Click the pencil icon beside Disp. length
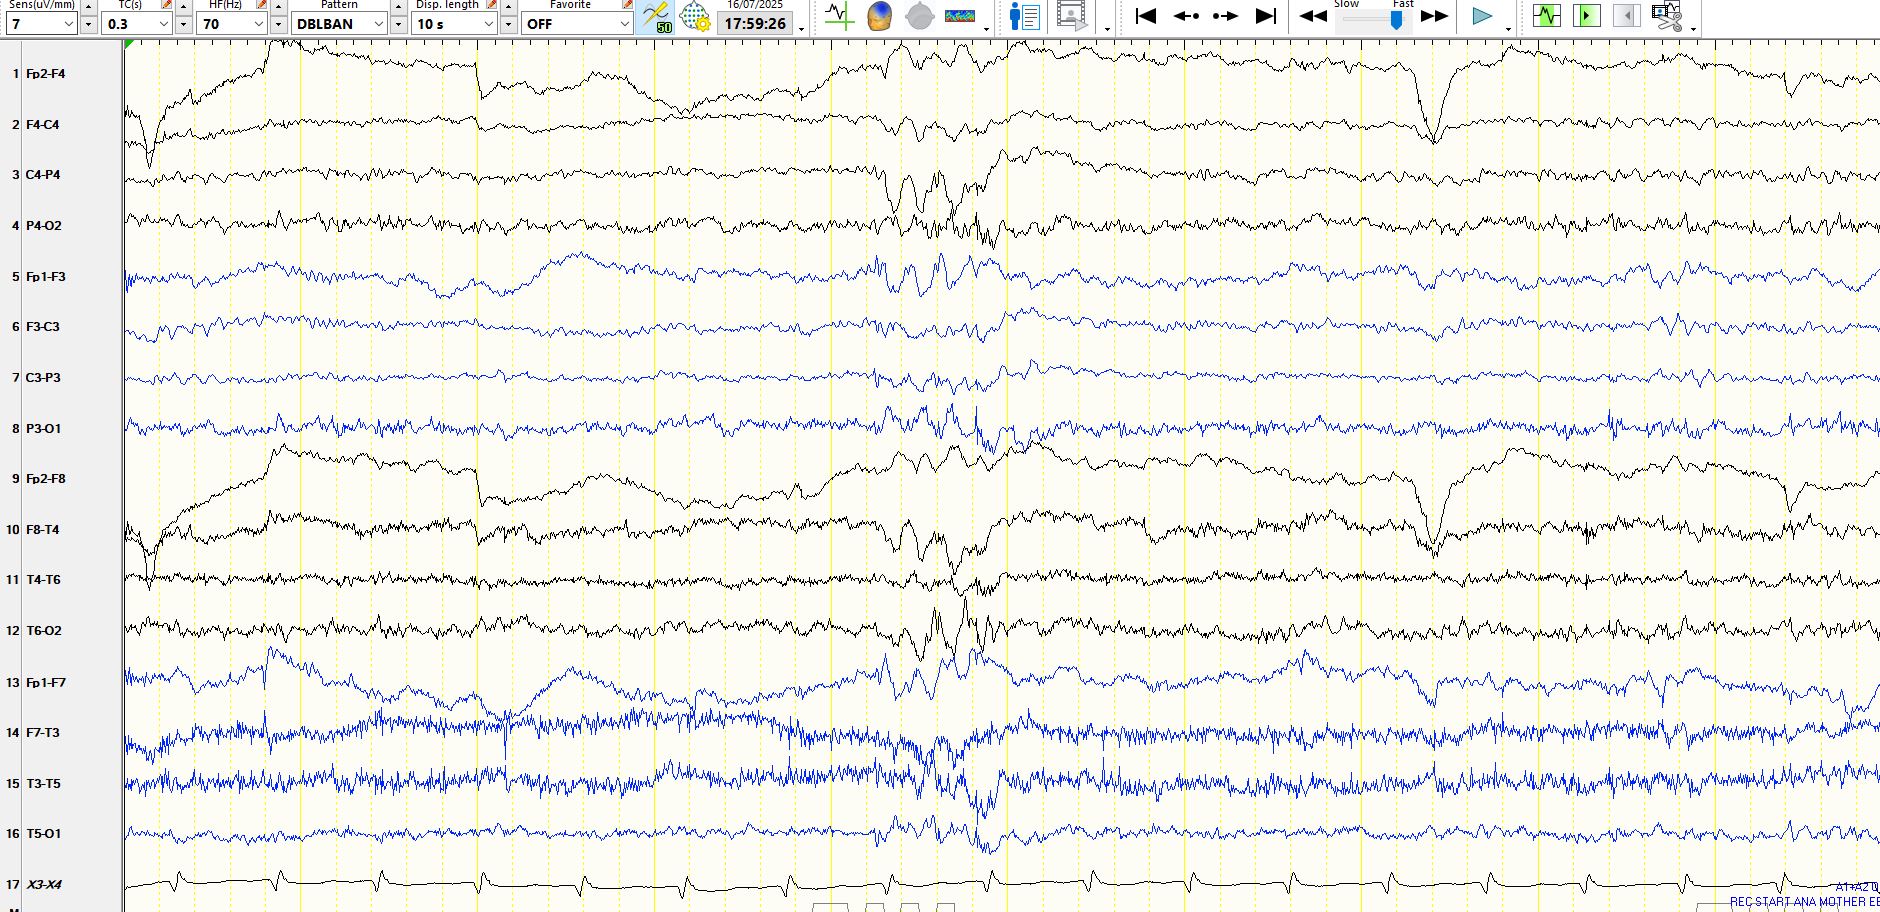This screenshot has width=1880, height=912. [x=491, y=5]
